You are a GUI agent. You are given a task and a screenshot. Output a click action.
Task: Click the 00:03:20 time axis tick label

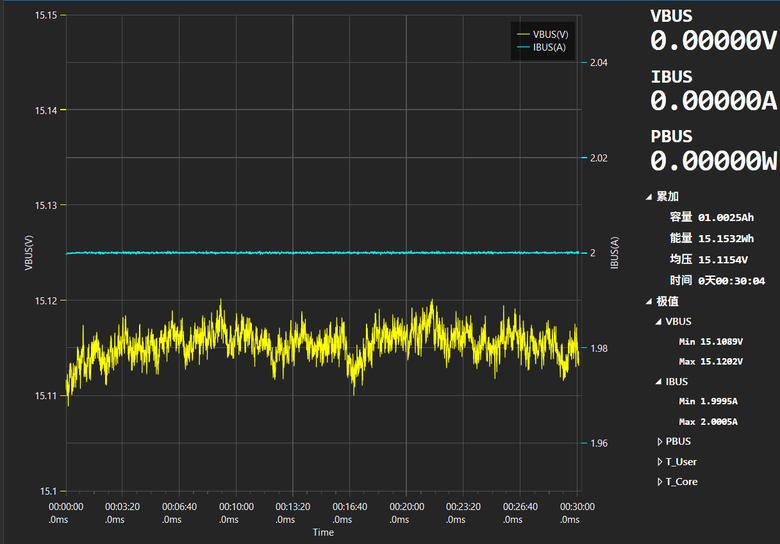(x=122, y=513)
